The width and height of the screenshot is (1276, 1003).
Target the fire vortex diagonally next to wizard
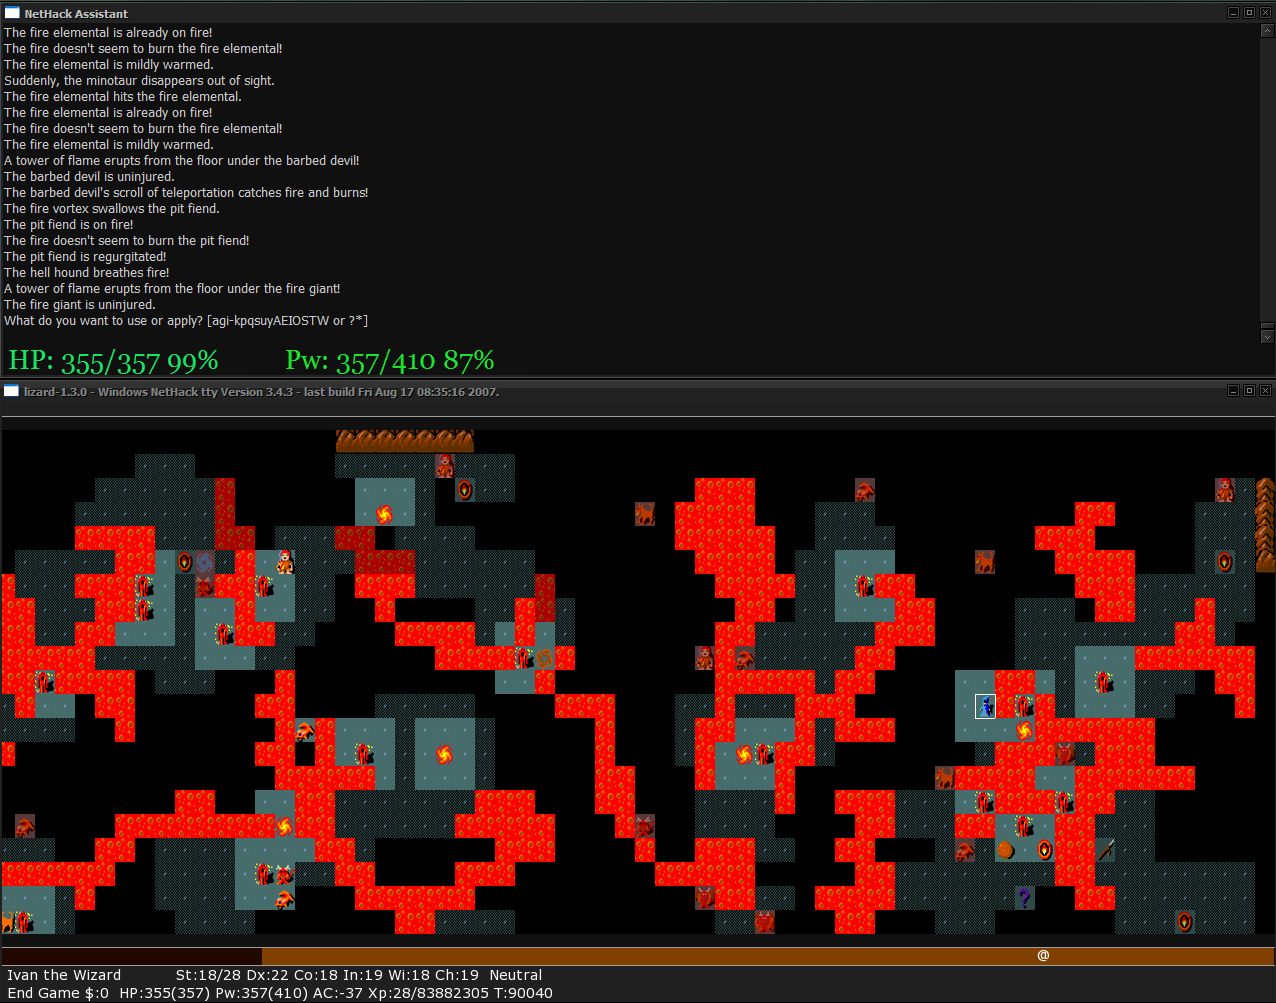(x=1025, y=730)
